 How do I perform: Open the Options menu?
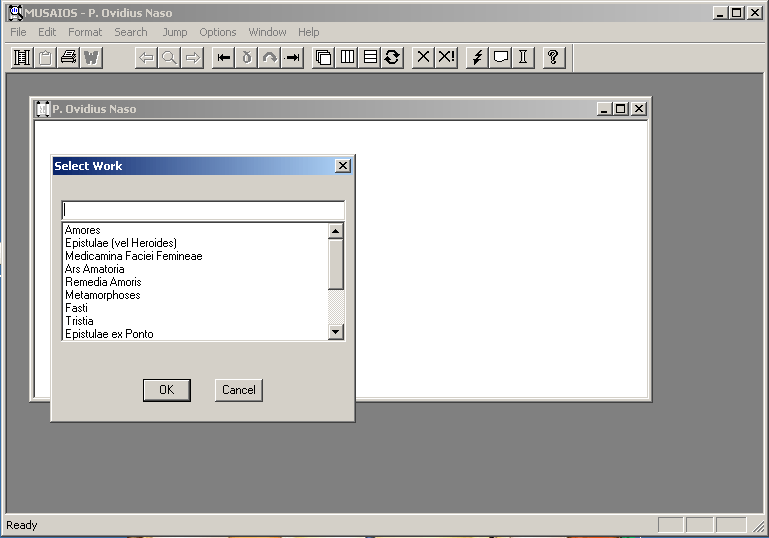tap(218, 32)
